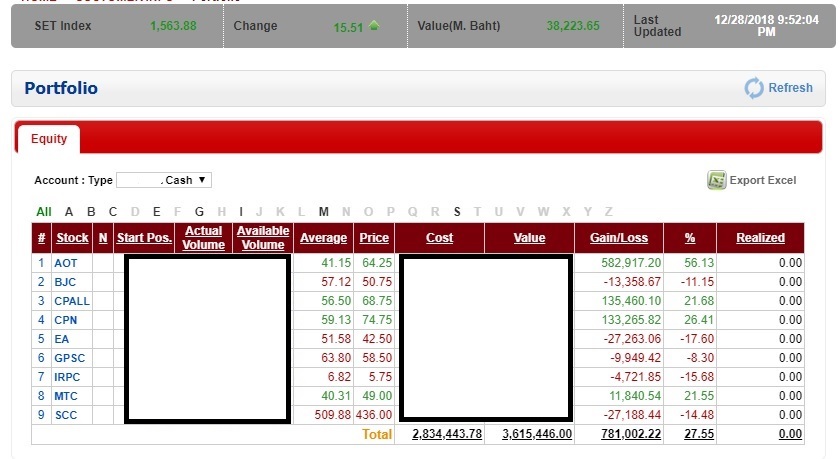Sort by the % column header
This screenshot has height=459, width=840.
click(x=690, y=238)
